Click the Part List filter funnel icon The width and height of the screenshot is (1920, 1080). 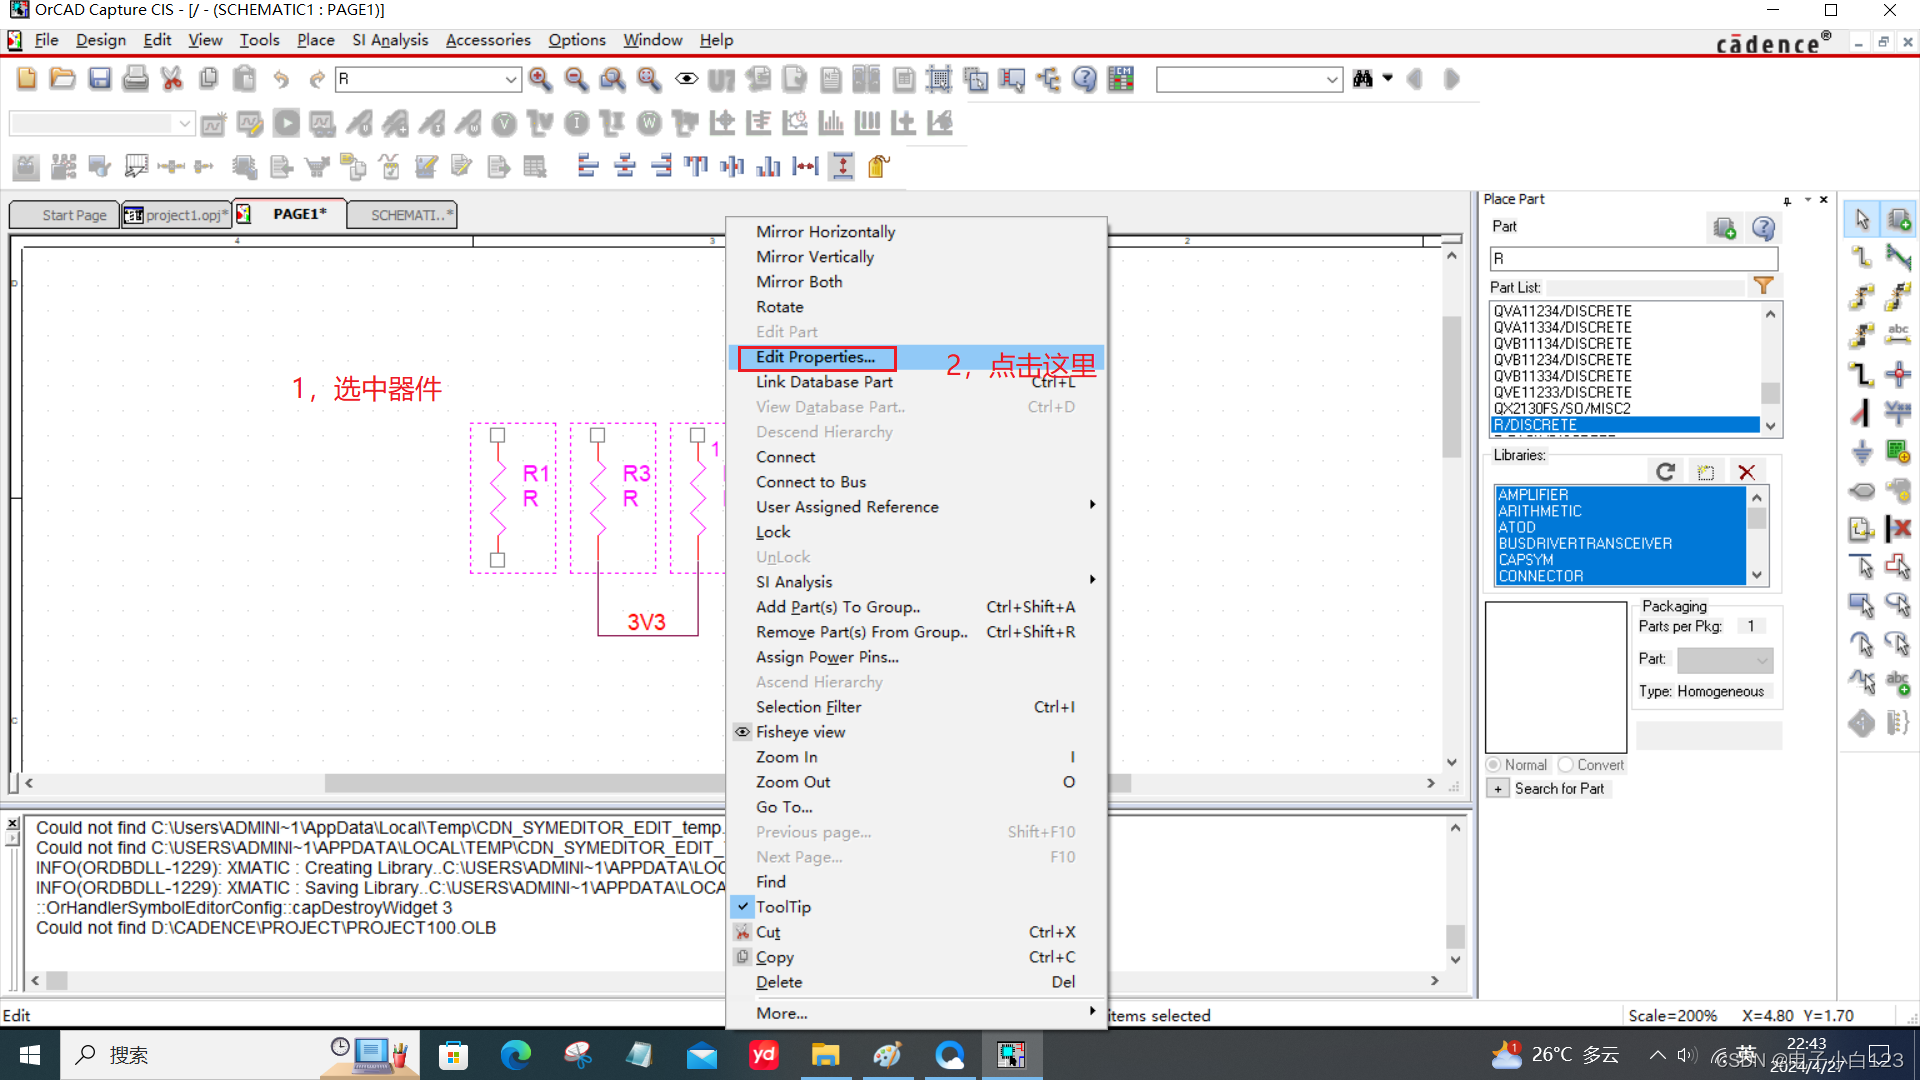1763,286
